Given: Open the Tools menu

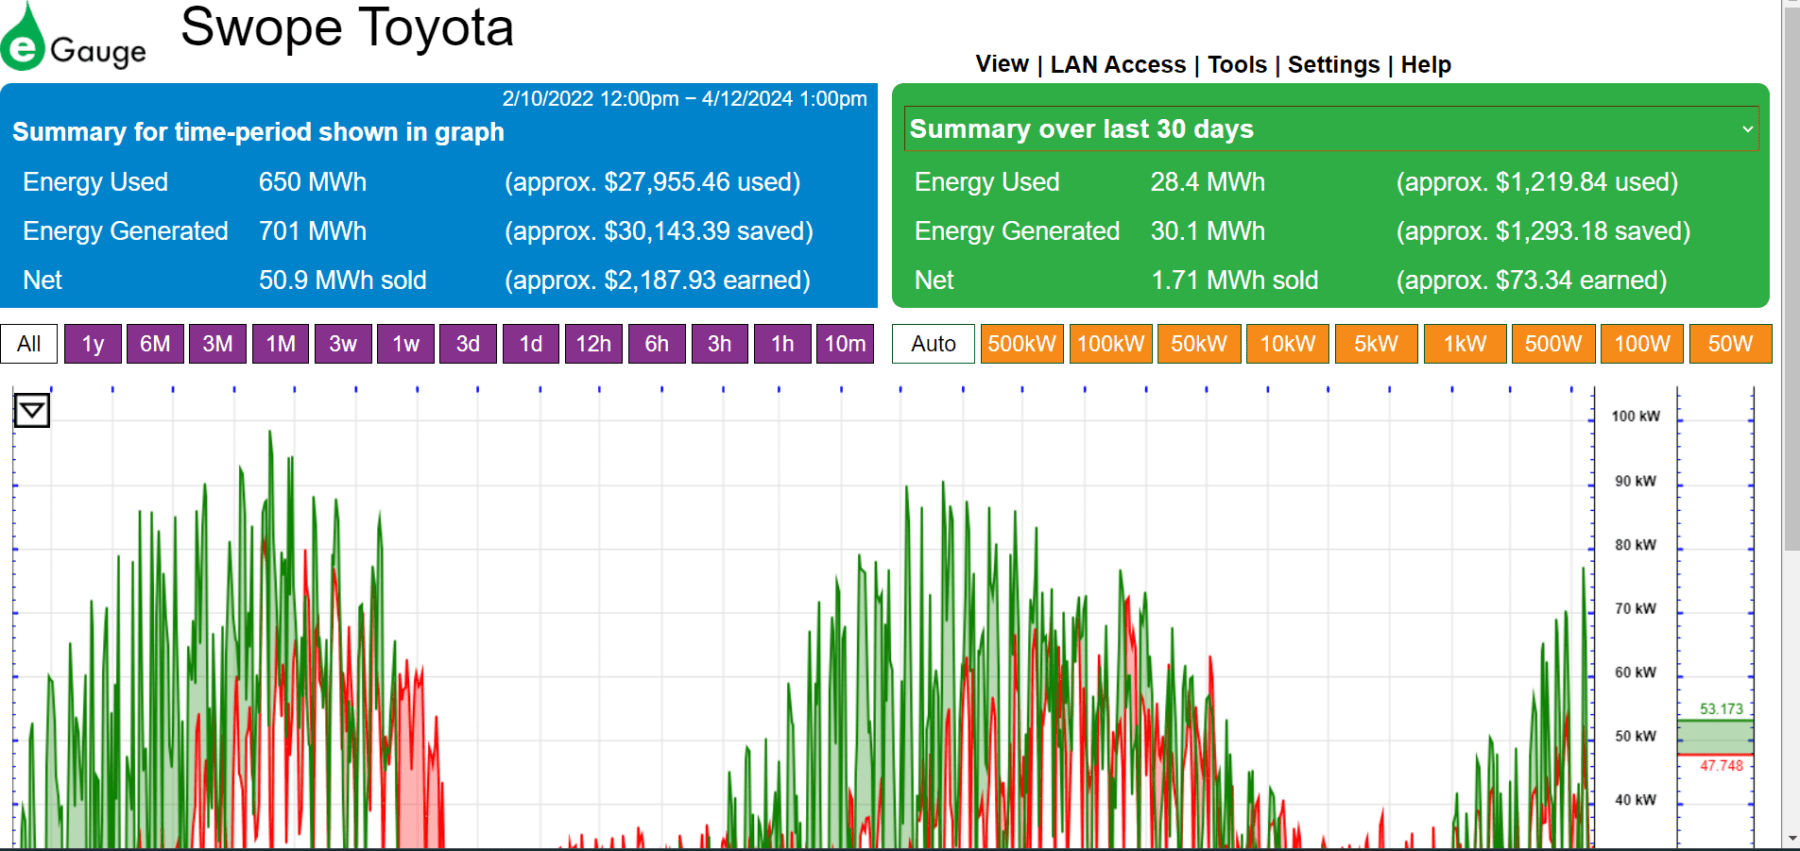Looking at the screenshot, I should pyautogui.click(x=1236, y=65).
